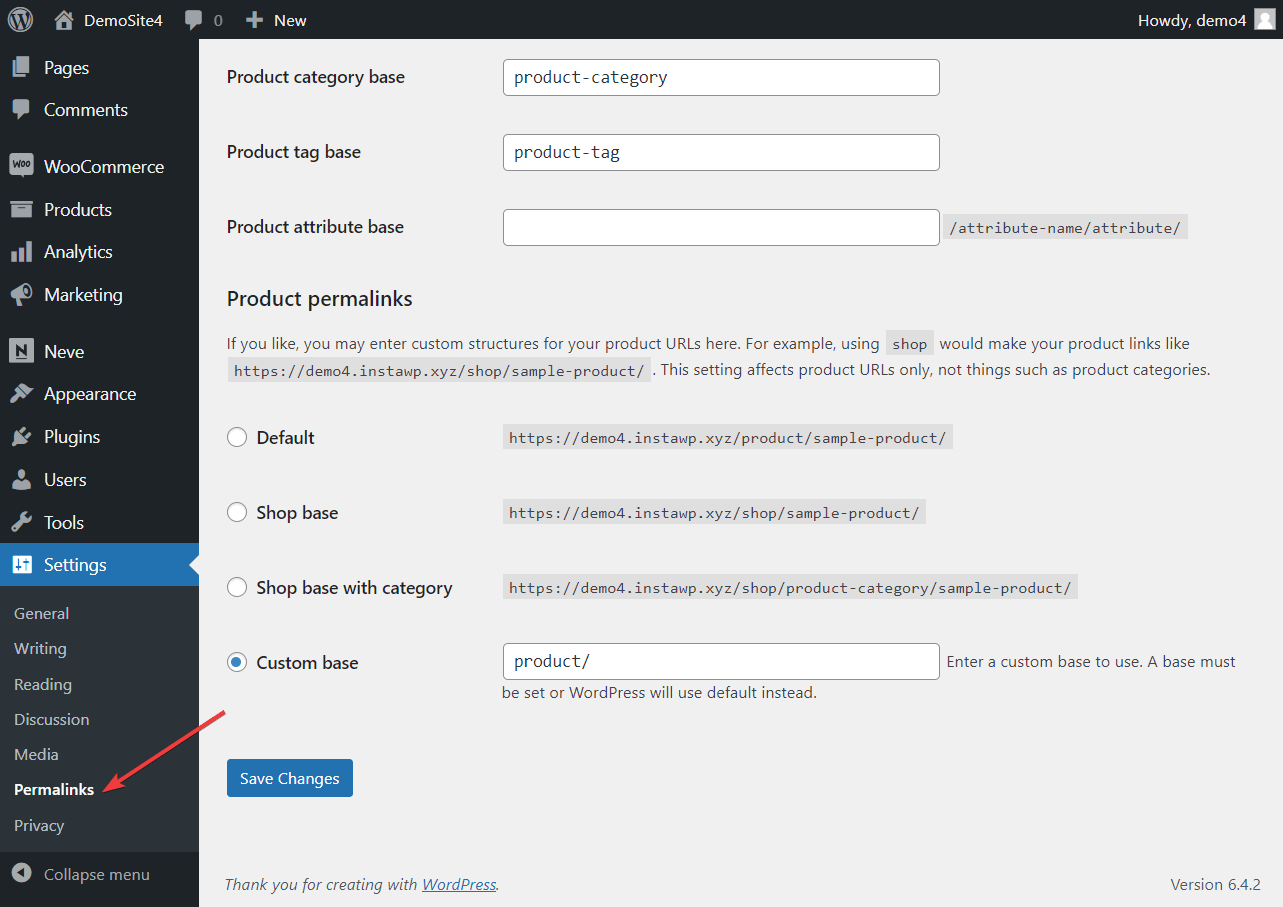Click the WordPress logo in the admin bar

point(20,19)
